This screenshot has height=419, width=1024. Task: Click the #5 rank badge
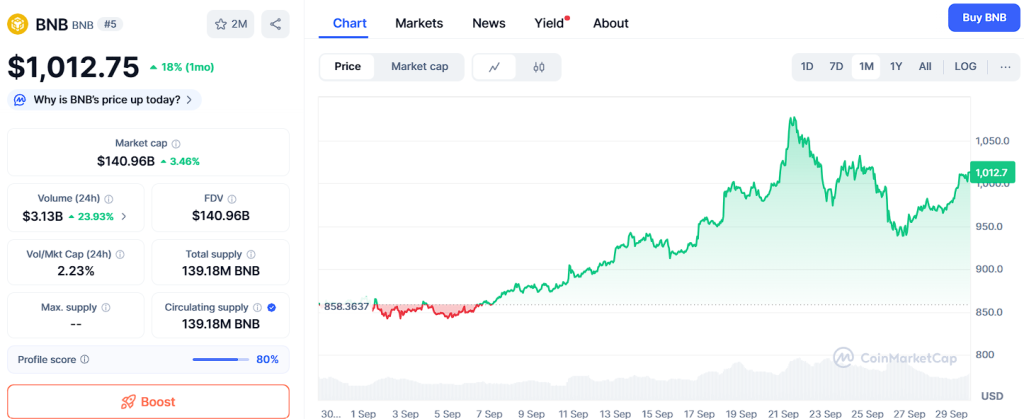coord(110,24)
